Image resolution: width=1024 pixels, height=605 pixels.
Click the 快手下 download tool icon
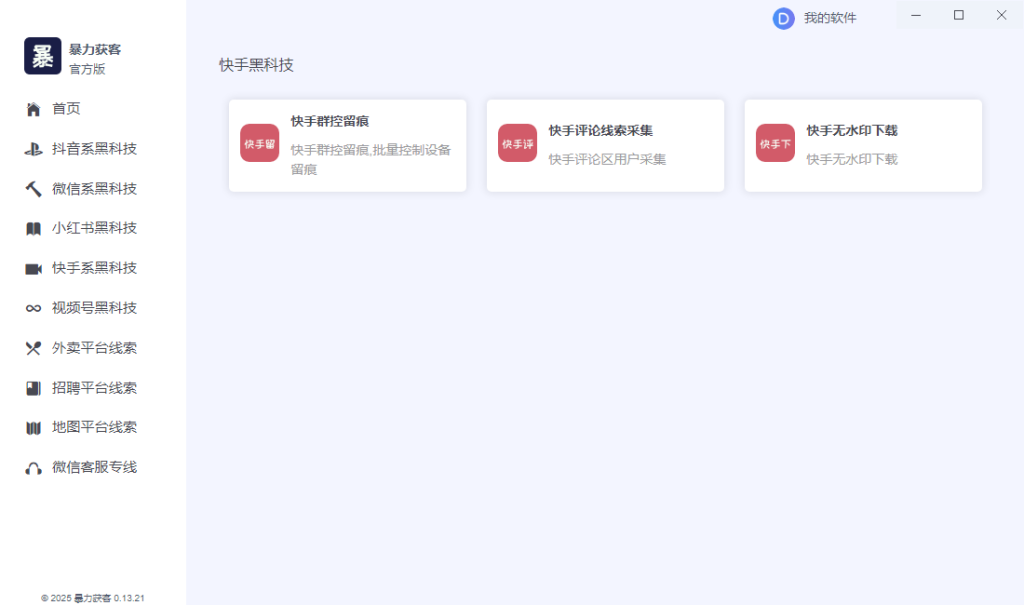tap(775, 143)
